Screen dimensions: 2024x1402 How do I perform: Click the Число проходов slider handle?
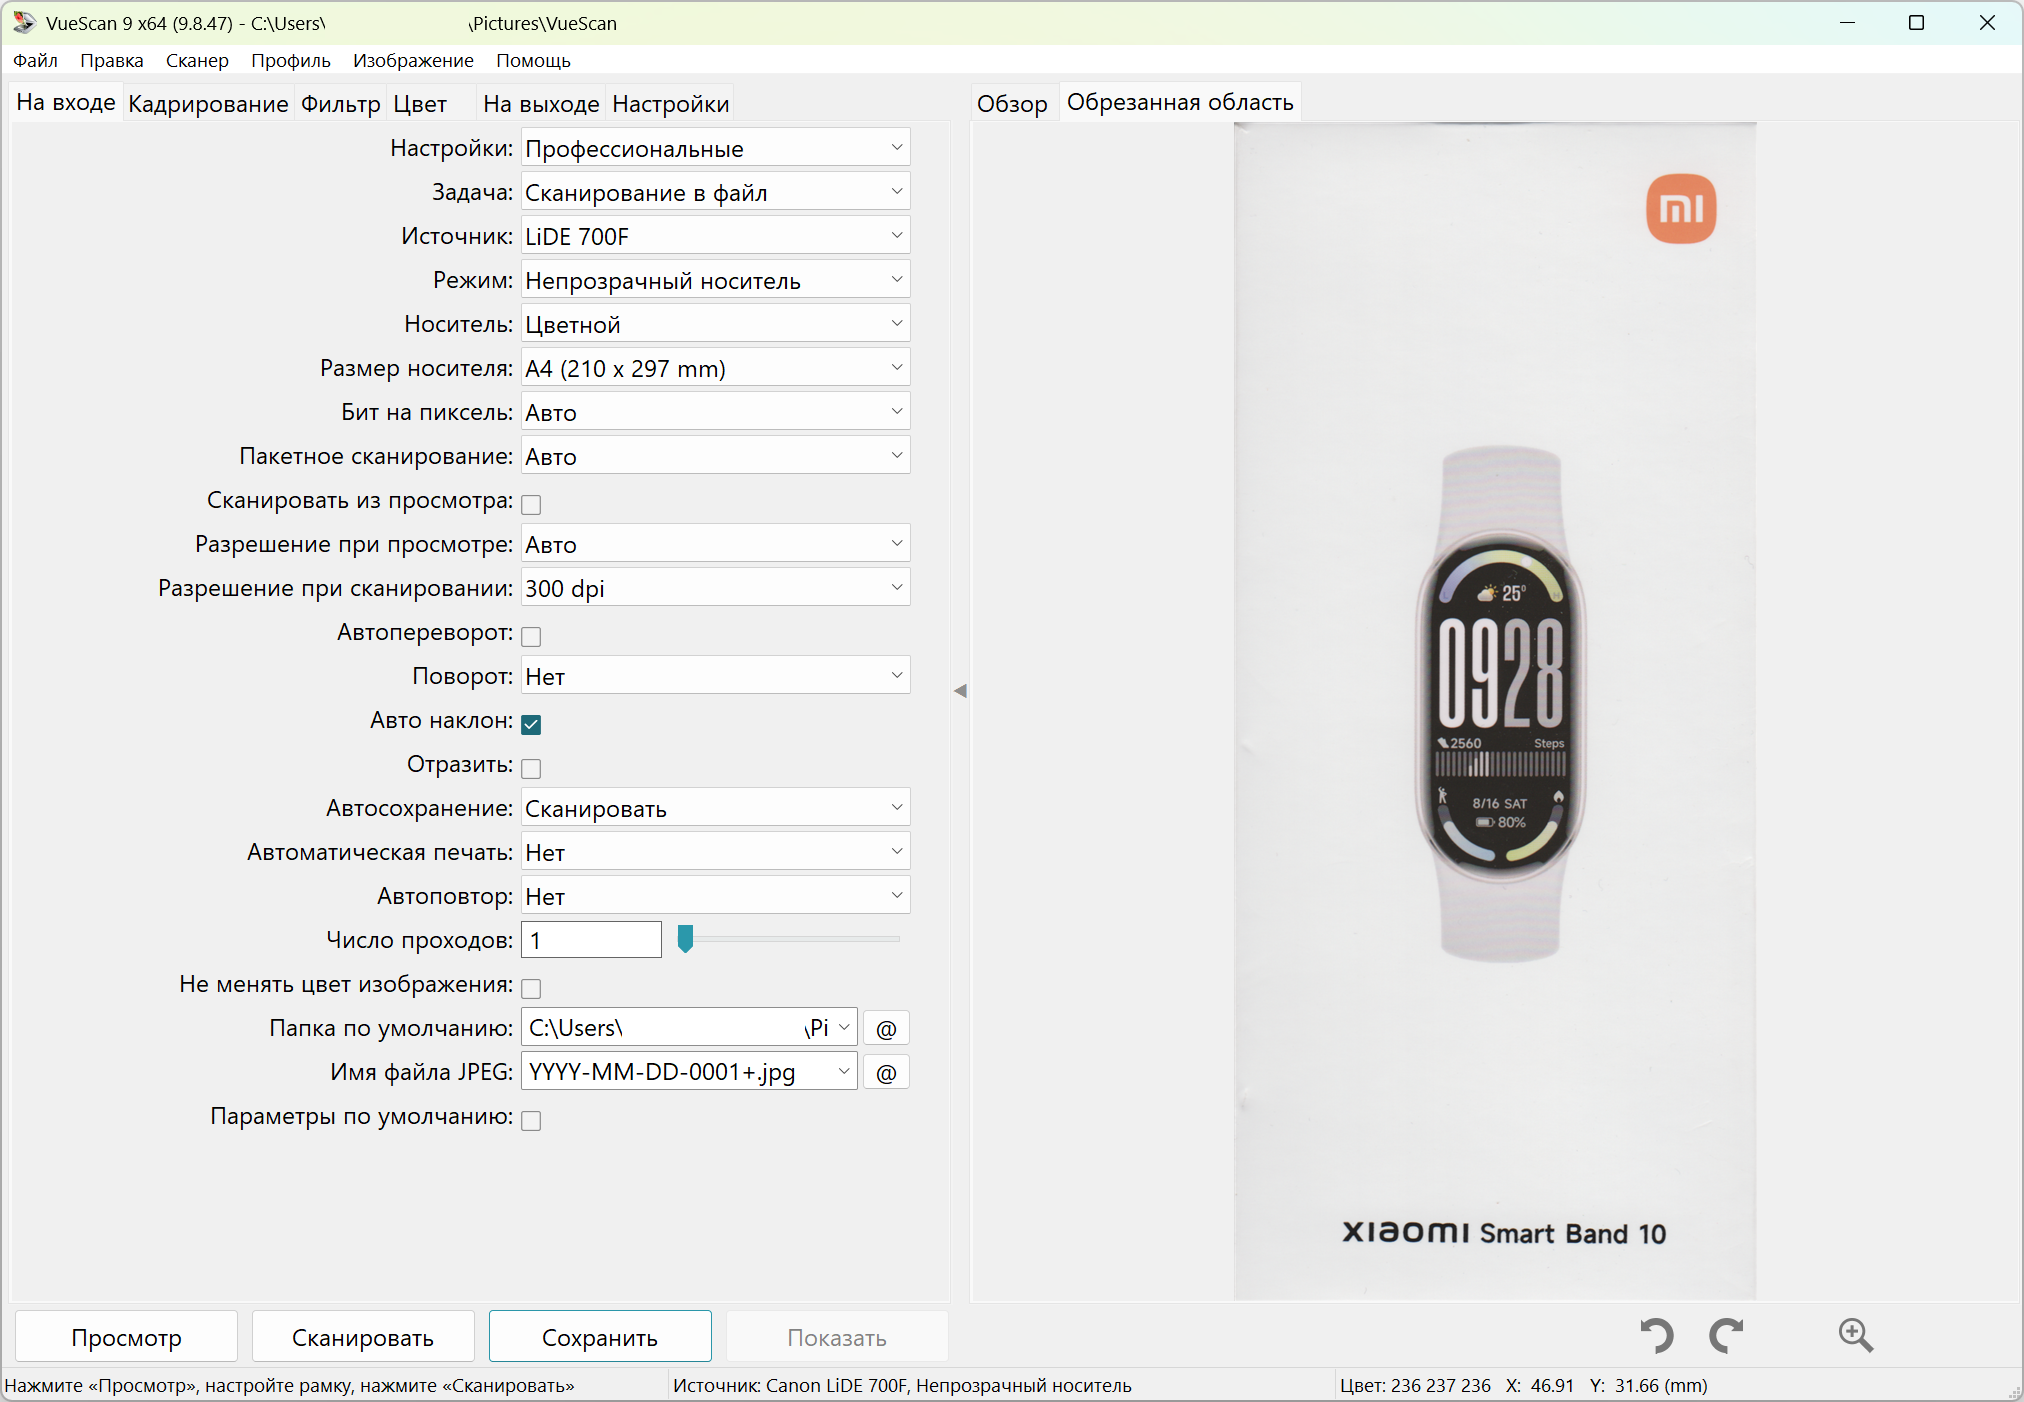685,939
